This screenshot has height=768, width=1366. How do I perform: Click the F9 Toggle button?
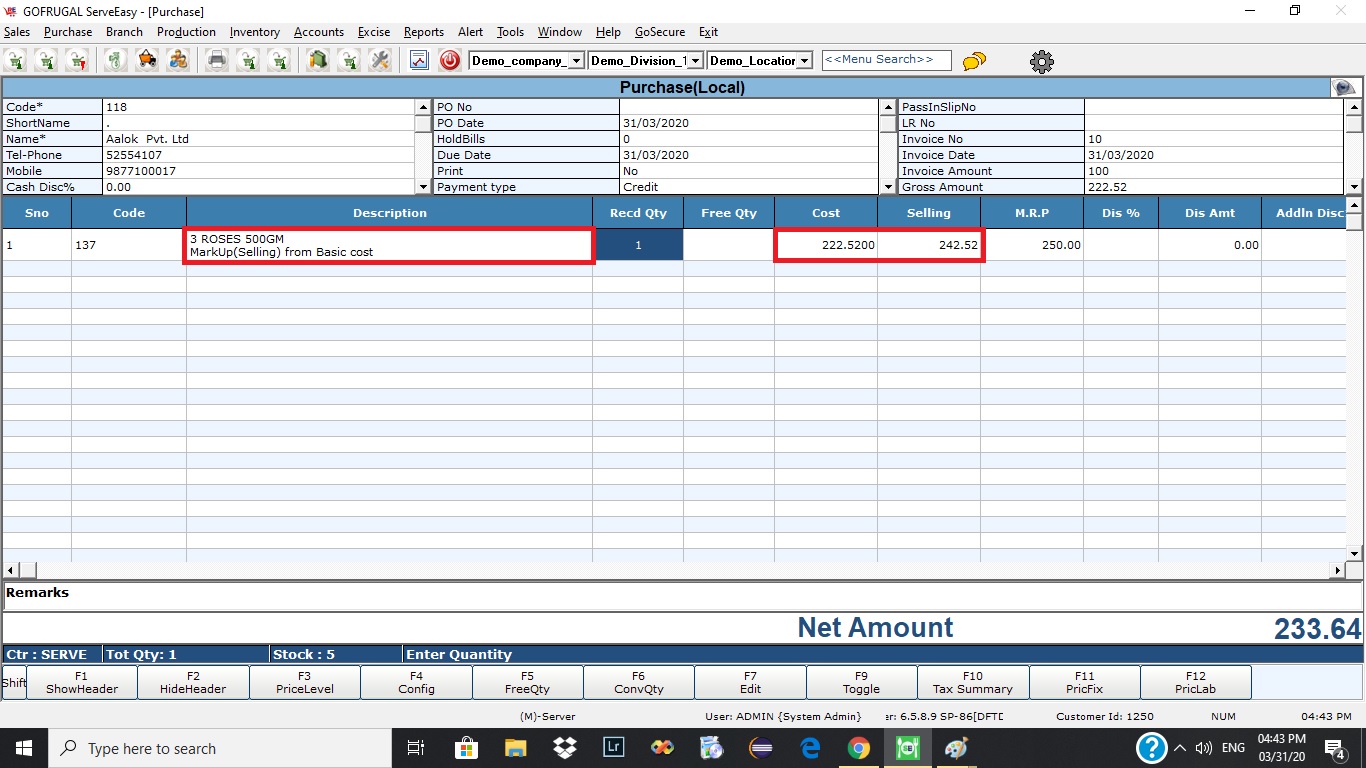point(862,683)
